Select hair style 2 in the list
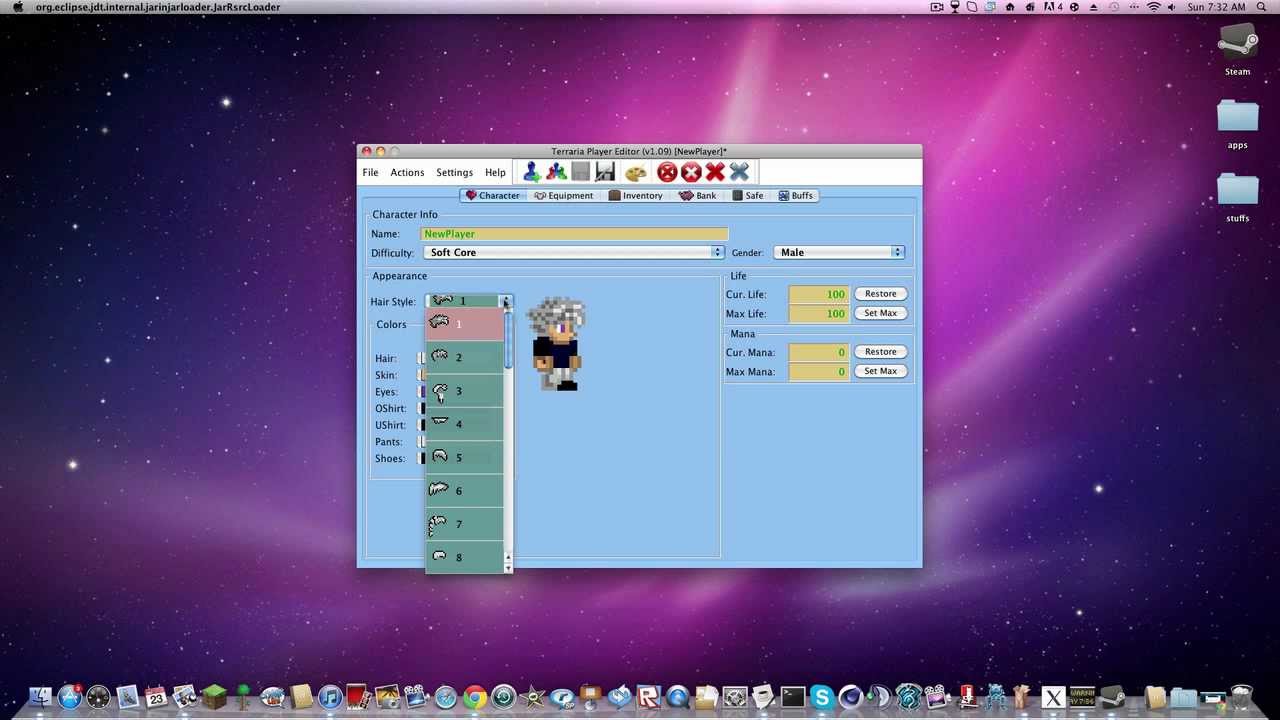Image resolution: width=1280 pixels, height=720 pixels. (x=465, y=358)
